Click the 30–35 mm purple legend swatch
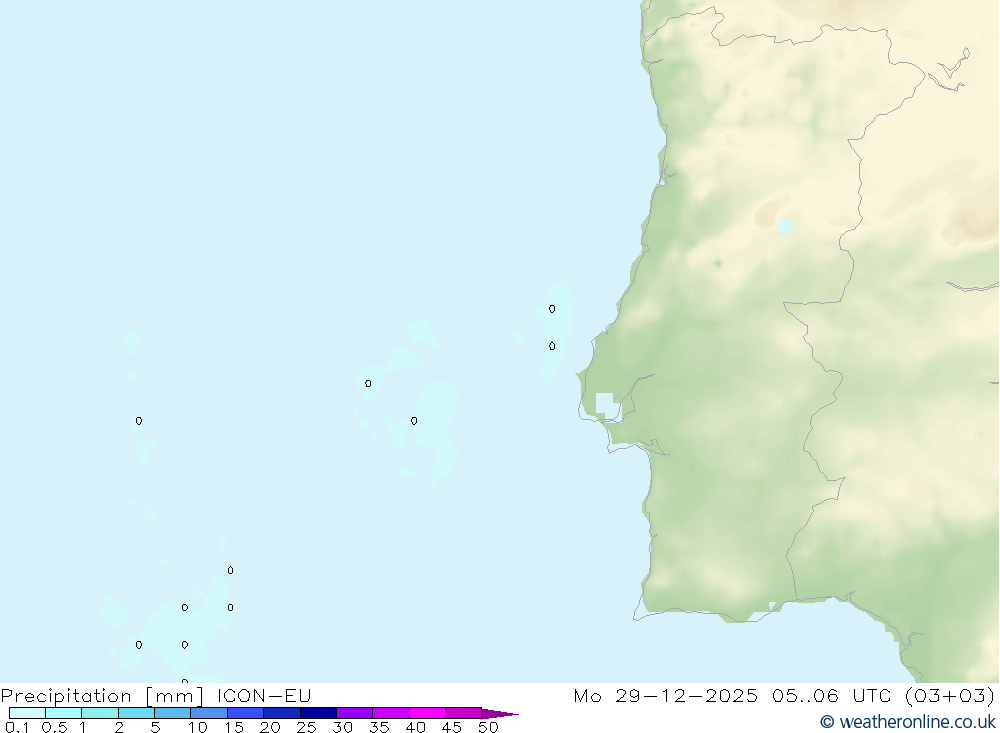The width and height of the screenshot is (1000, 733). pyautogui.click(x=355, y=713)
